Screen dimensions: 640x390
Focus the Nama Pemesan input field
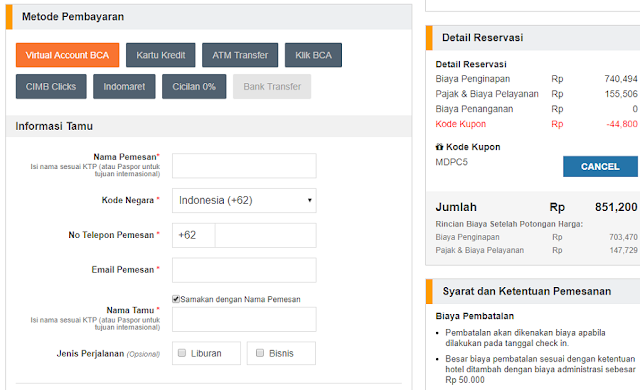pos(244,166)
